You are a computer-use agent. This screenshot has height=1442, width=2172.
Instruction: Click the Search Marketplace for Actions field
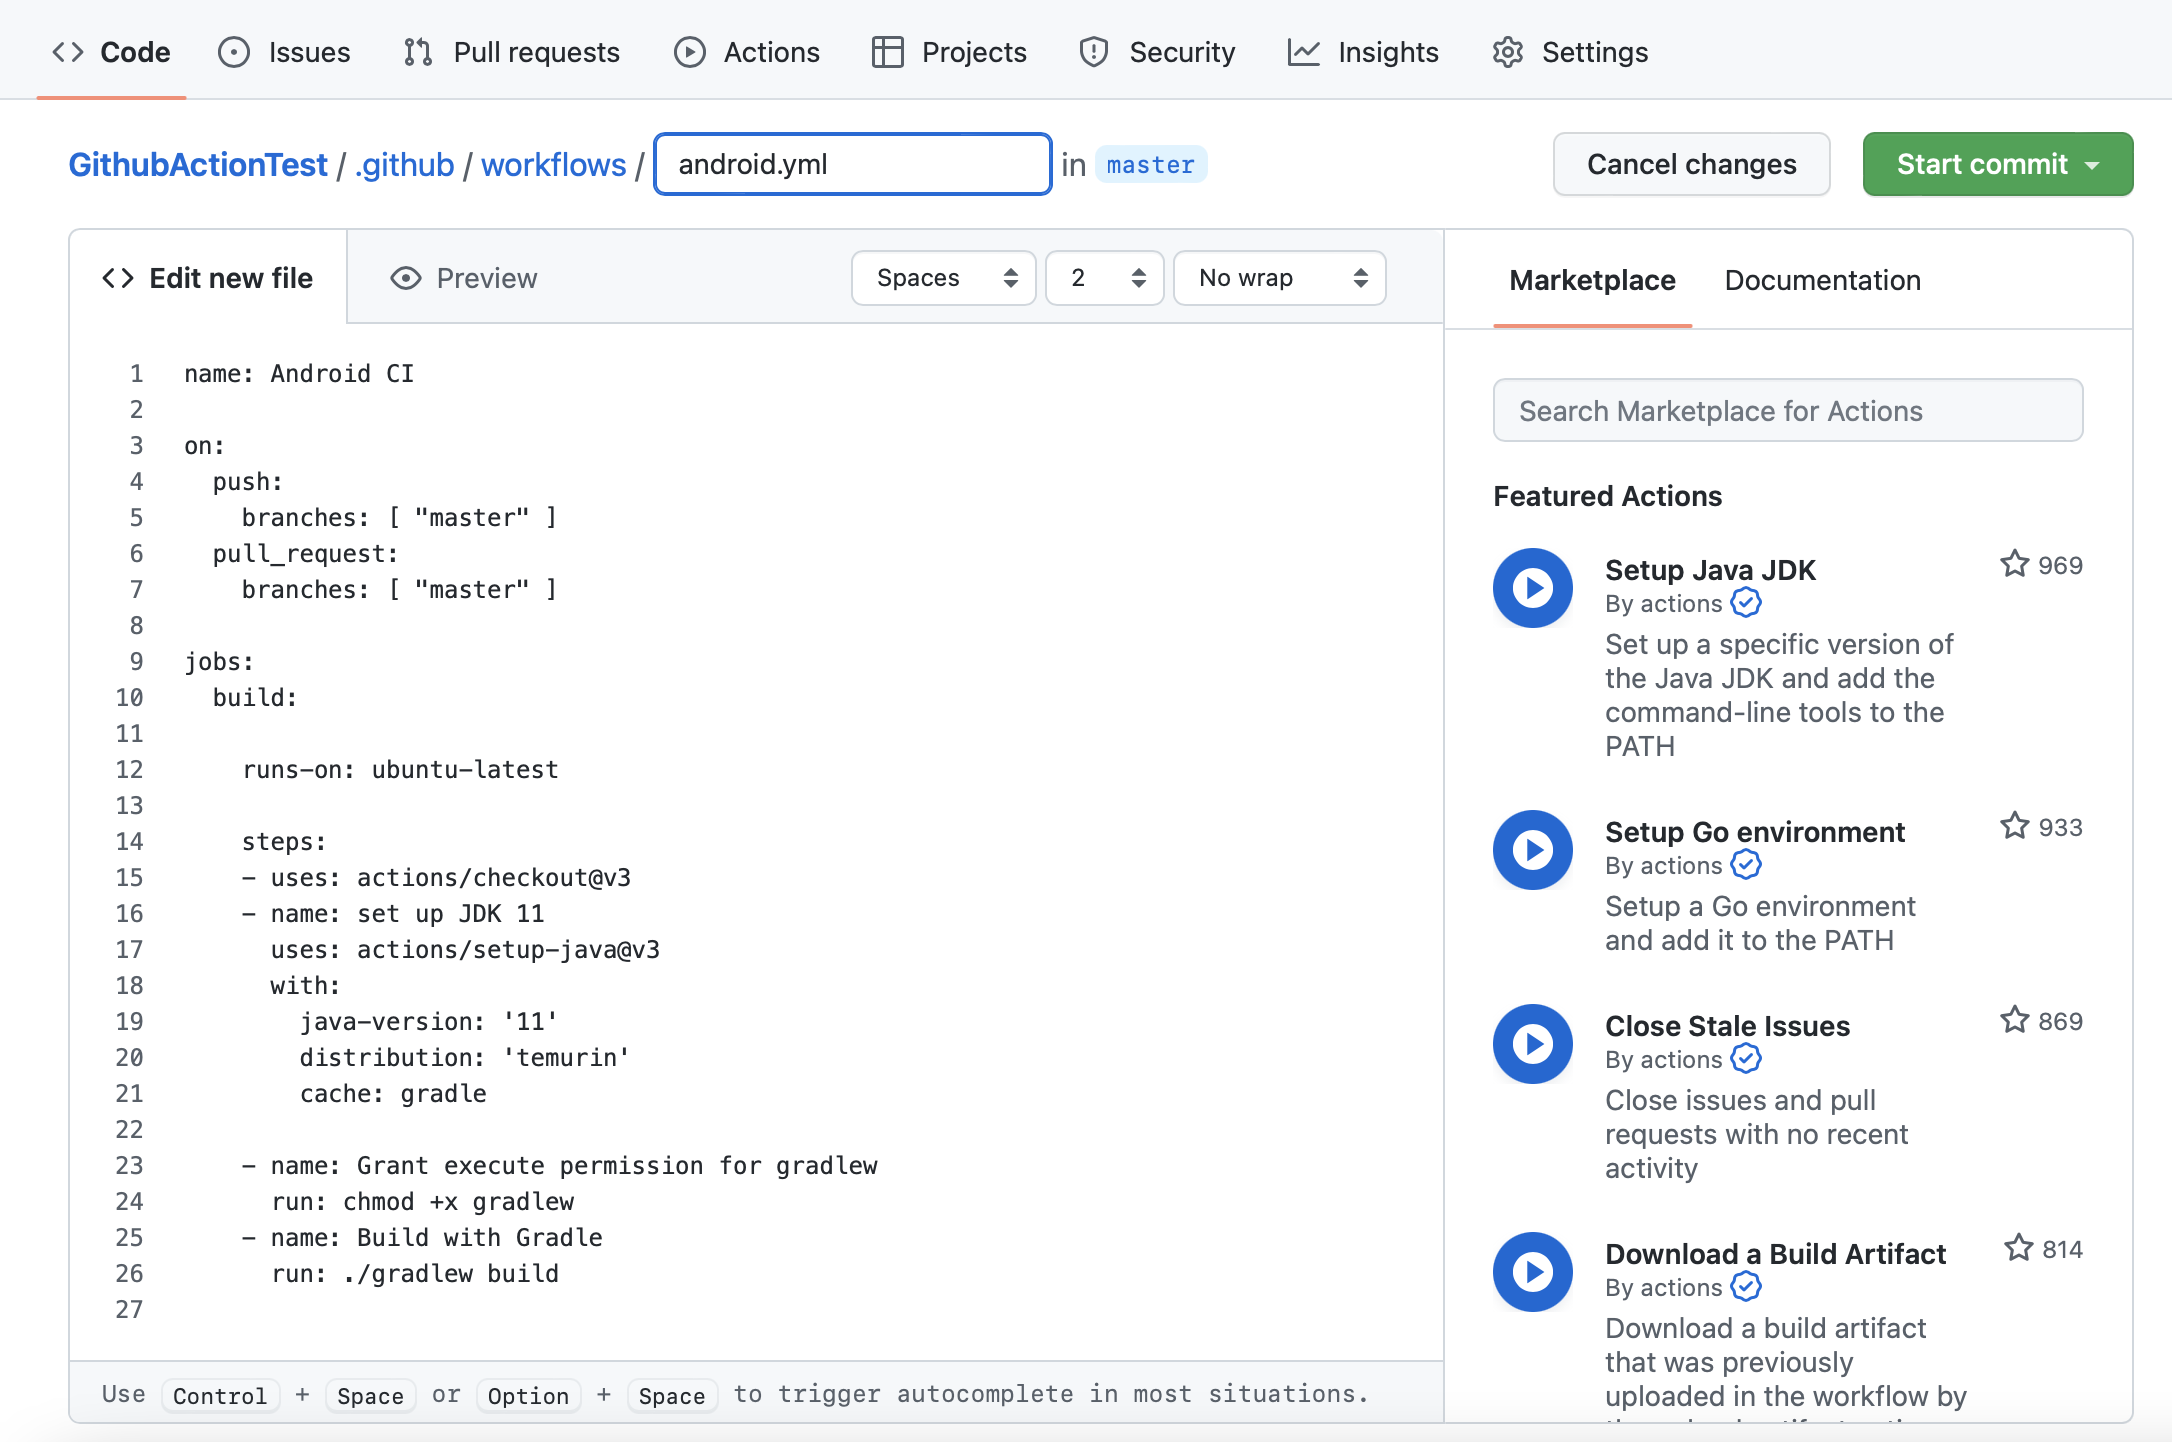[x=1787, y=411]
